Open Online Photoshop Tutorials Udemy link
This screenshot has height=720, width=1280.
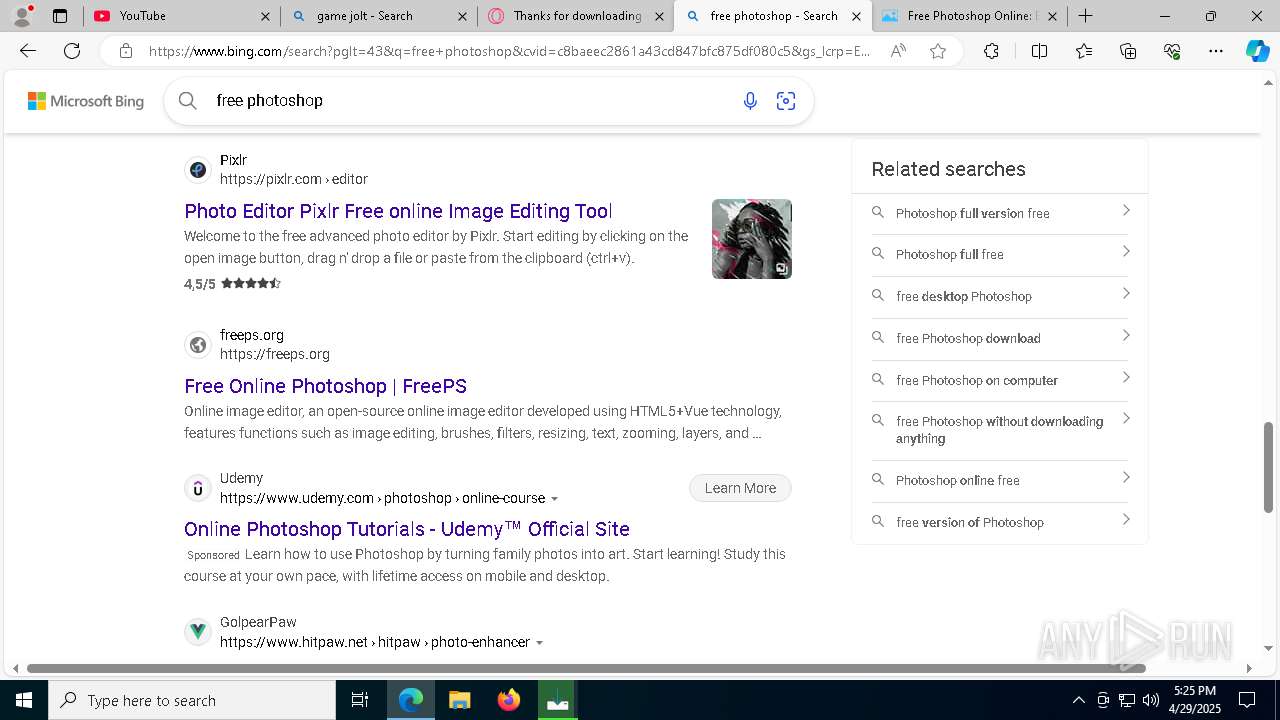point(407,529)
